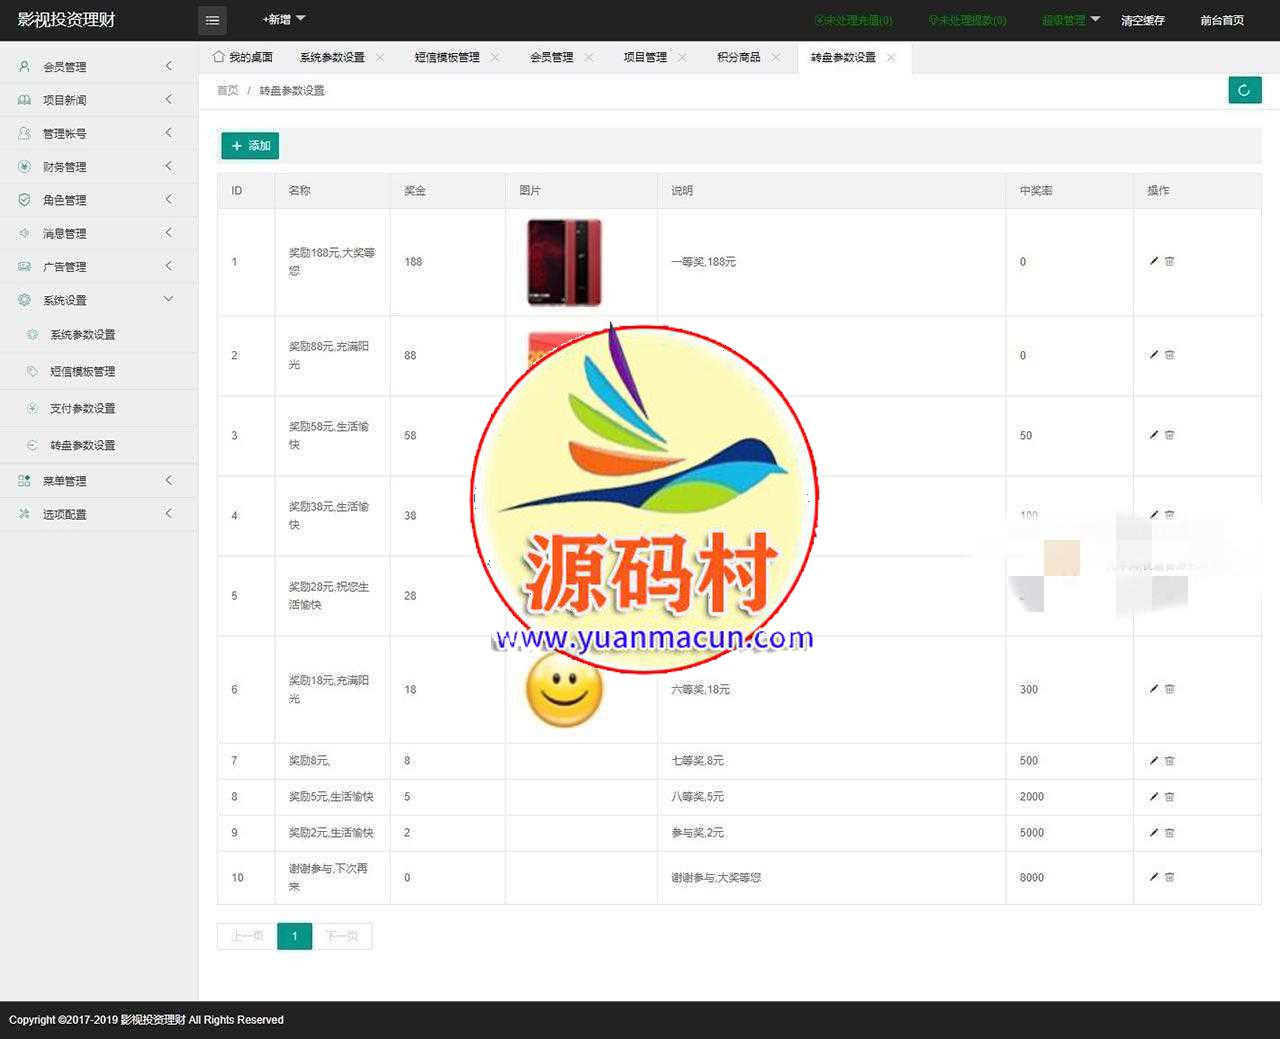Edit the row 6 prize entry
Image resolution: width=1280 pixels, height=1039 pixels.
(1153, 689)
